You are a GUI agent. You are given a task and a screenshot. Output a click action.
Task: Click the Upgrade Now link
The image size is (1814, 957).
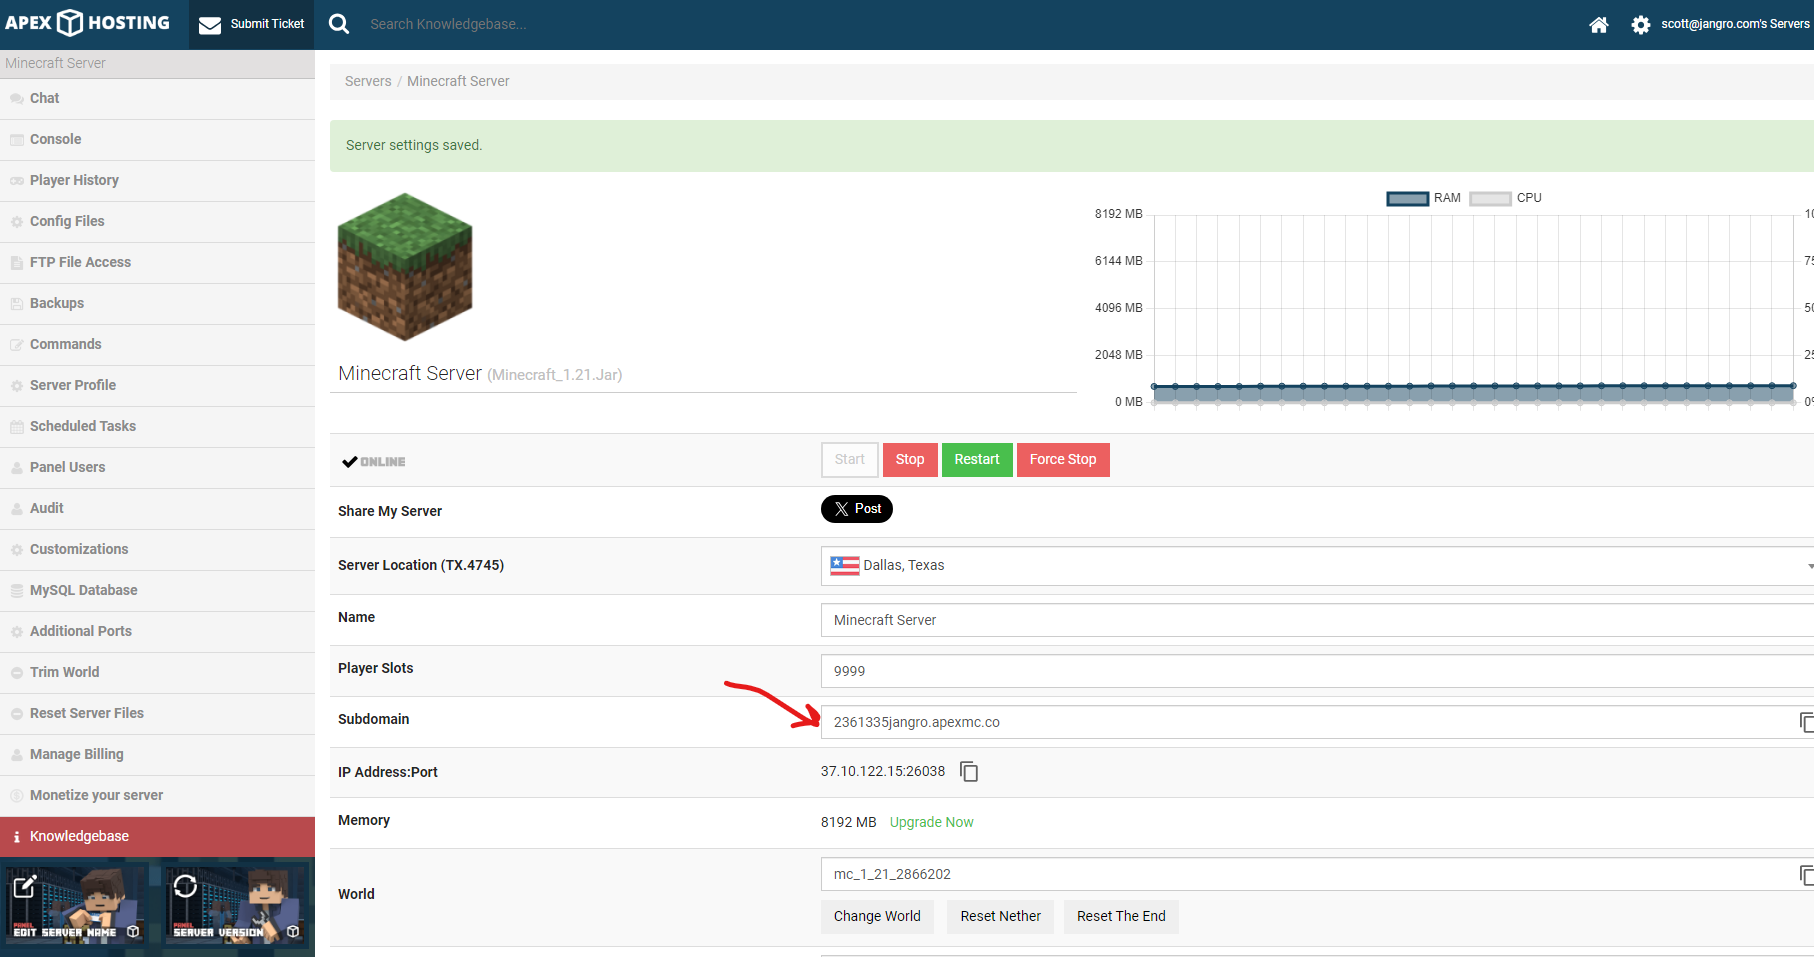[x=931, y=822]
